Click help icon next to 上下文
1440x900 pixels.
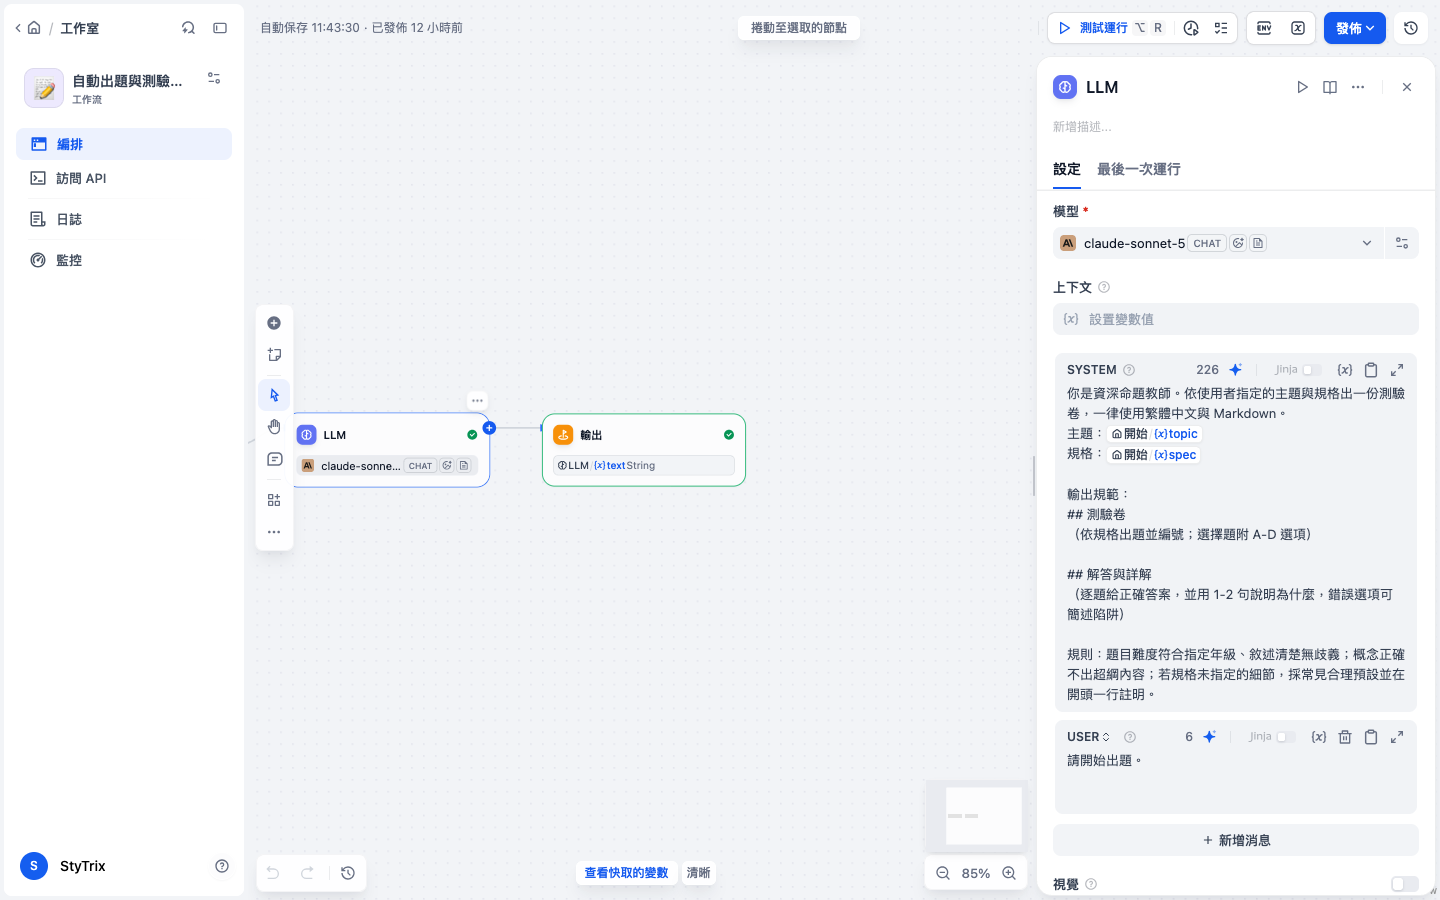pos(1104,287)
